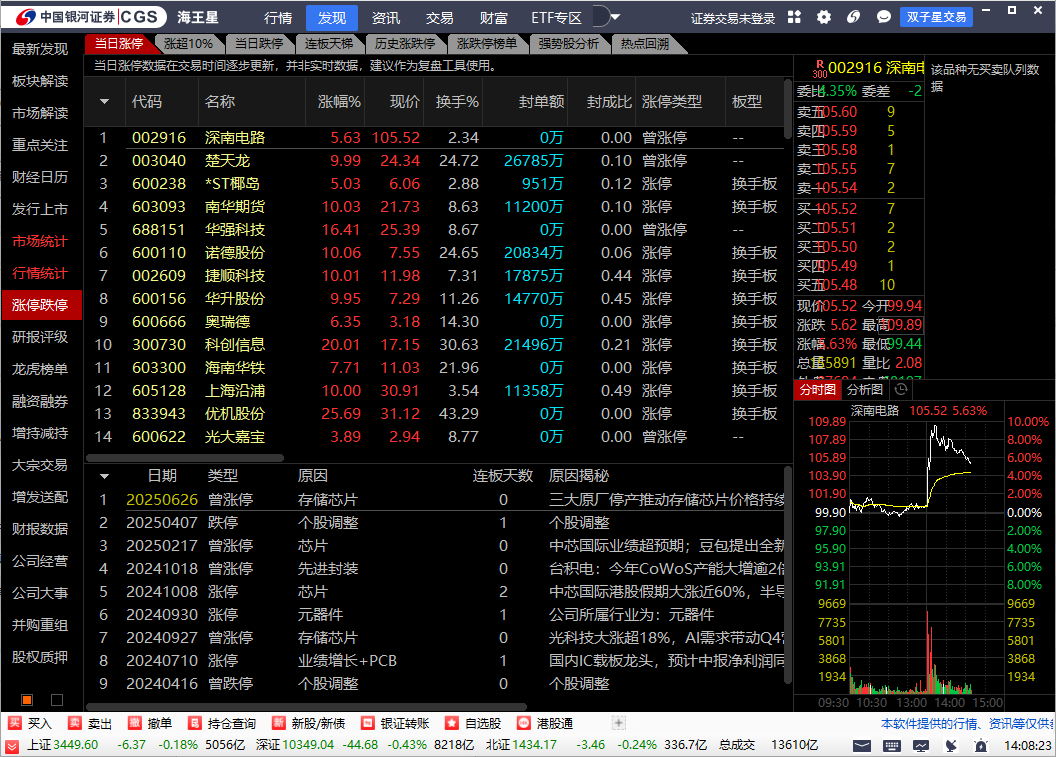Screen dimensions: 1056x757
Task: Select history row 20241008 涨停
Action: [x=433, y=592]
